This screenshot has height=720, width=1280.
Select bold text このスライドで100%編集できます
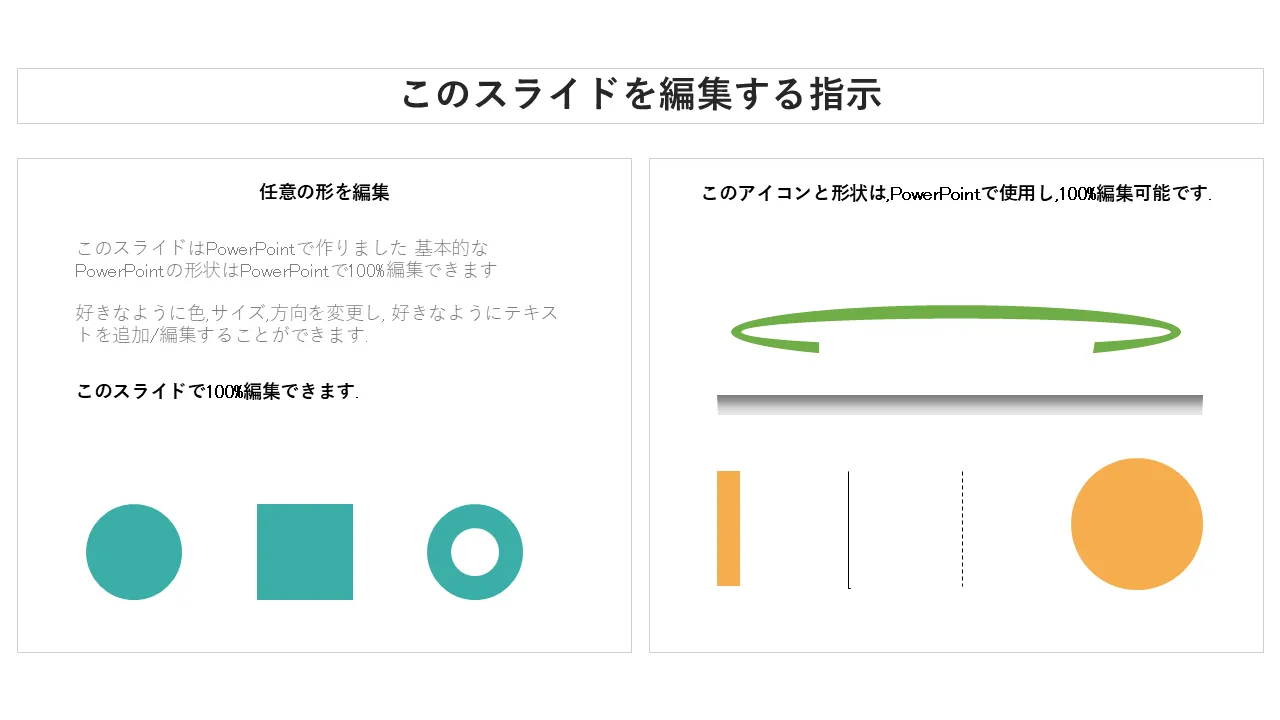217,391
